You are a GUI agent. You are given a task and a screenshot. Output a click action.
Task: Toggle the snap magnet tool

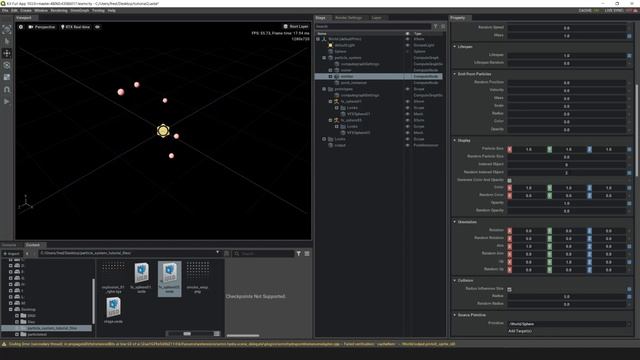pos(7,89)
